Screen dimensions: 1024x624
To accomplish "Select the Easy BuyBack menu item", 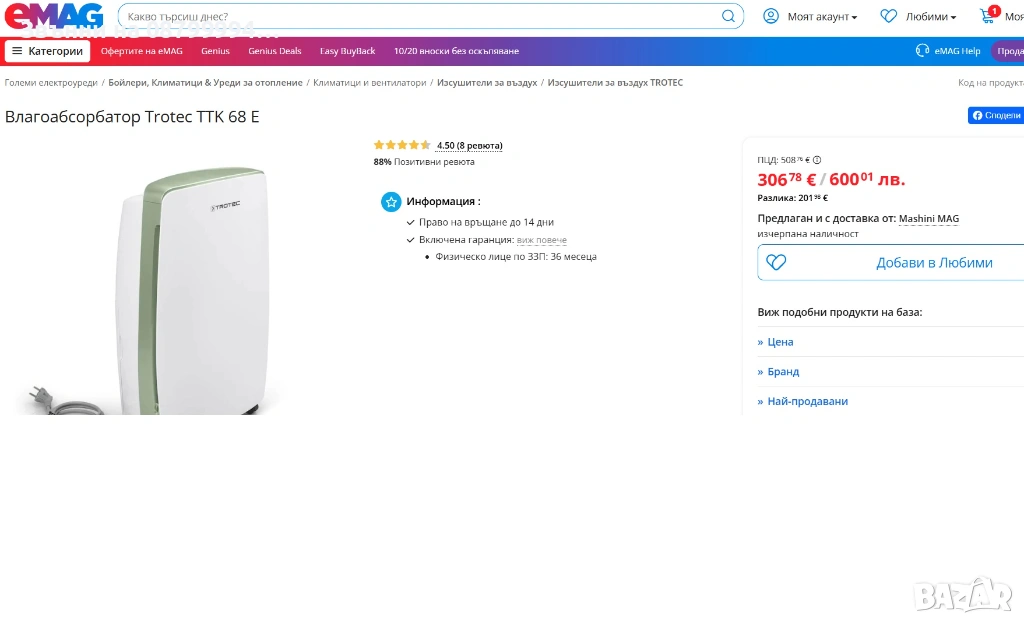I will [x=347, y=51].
